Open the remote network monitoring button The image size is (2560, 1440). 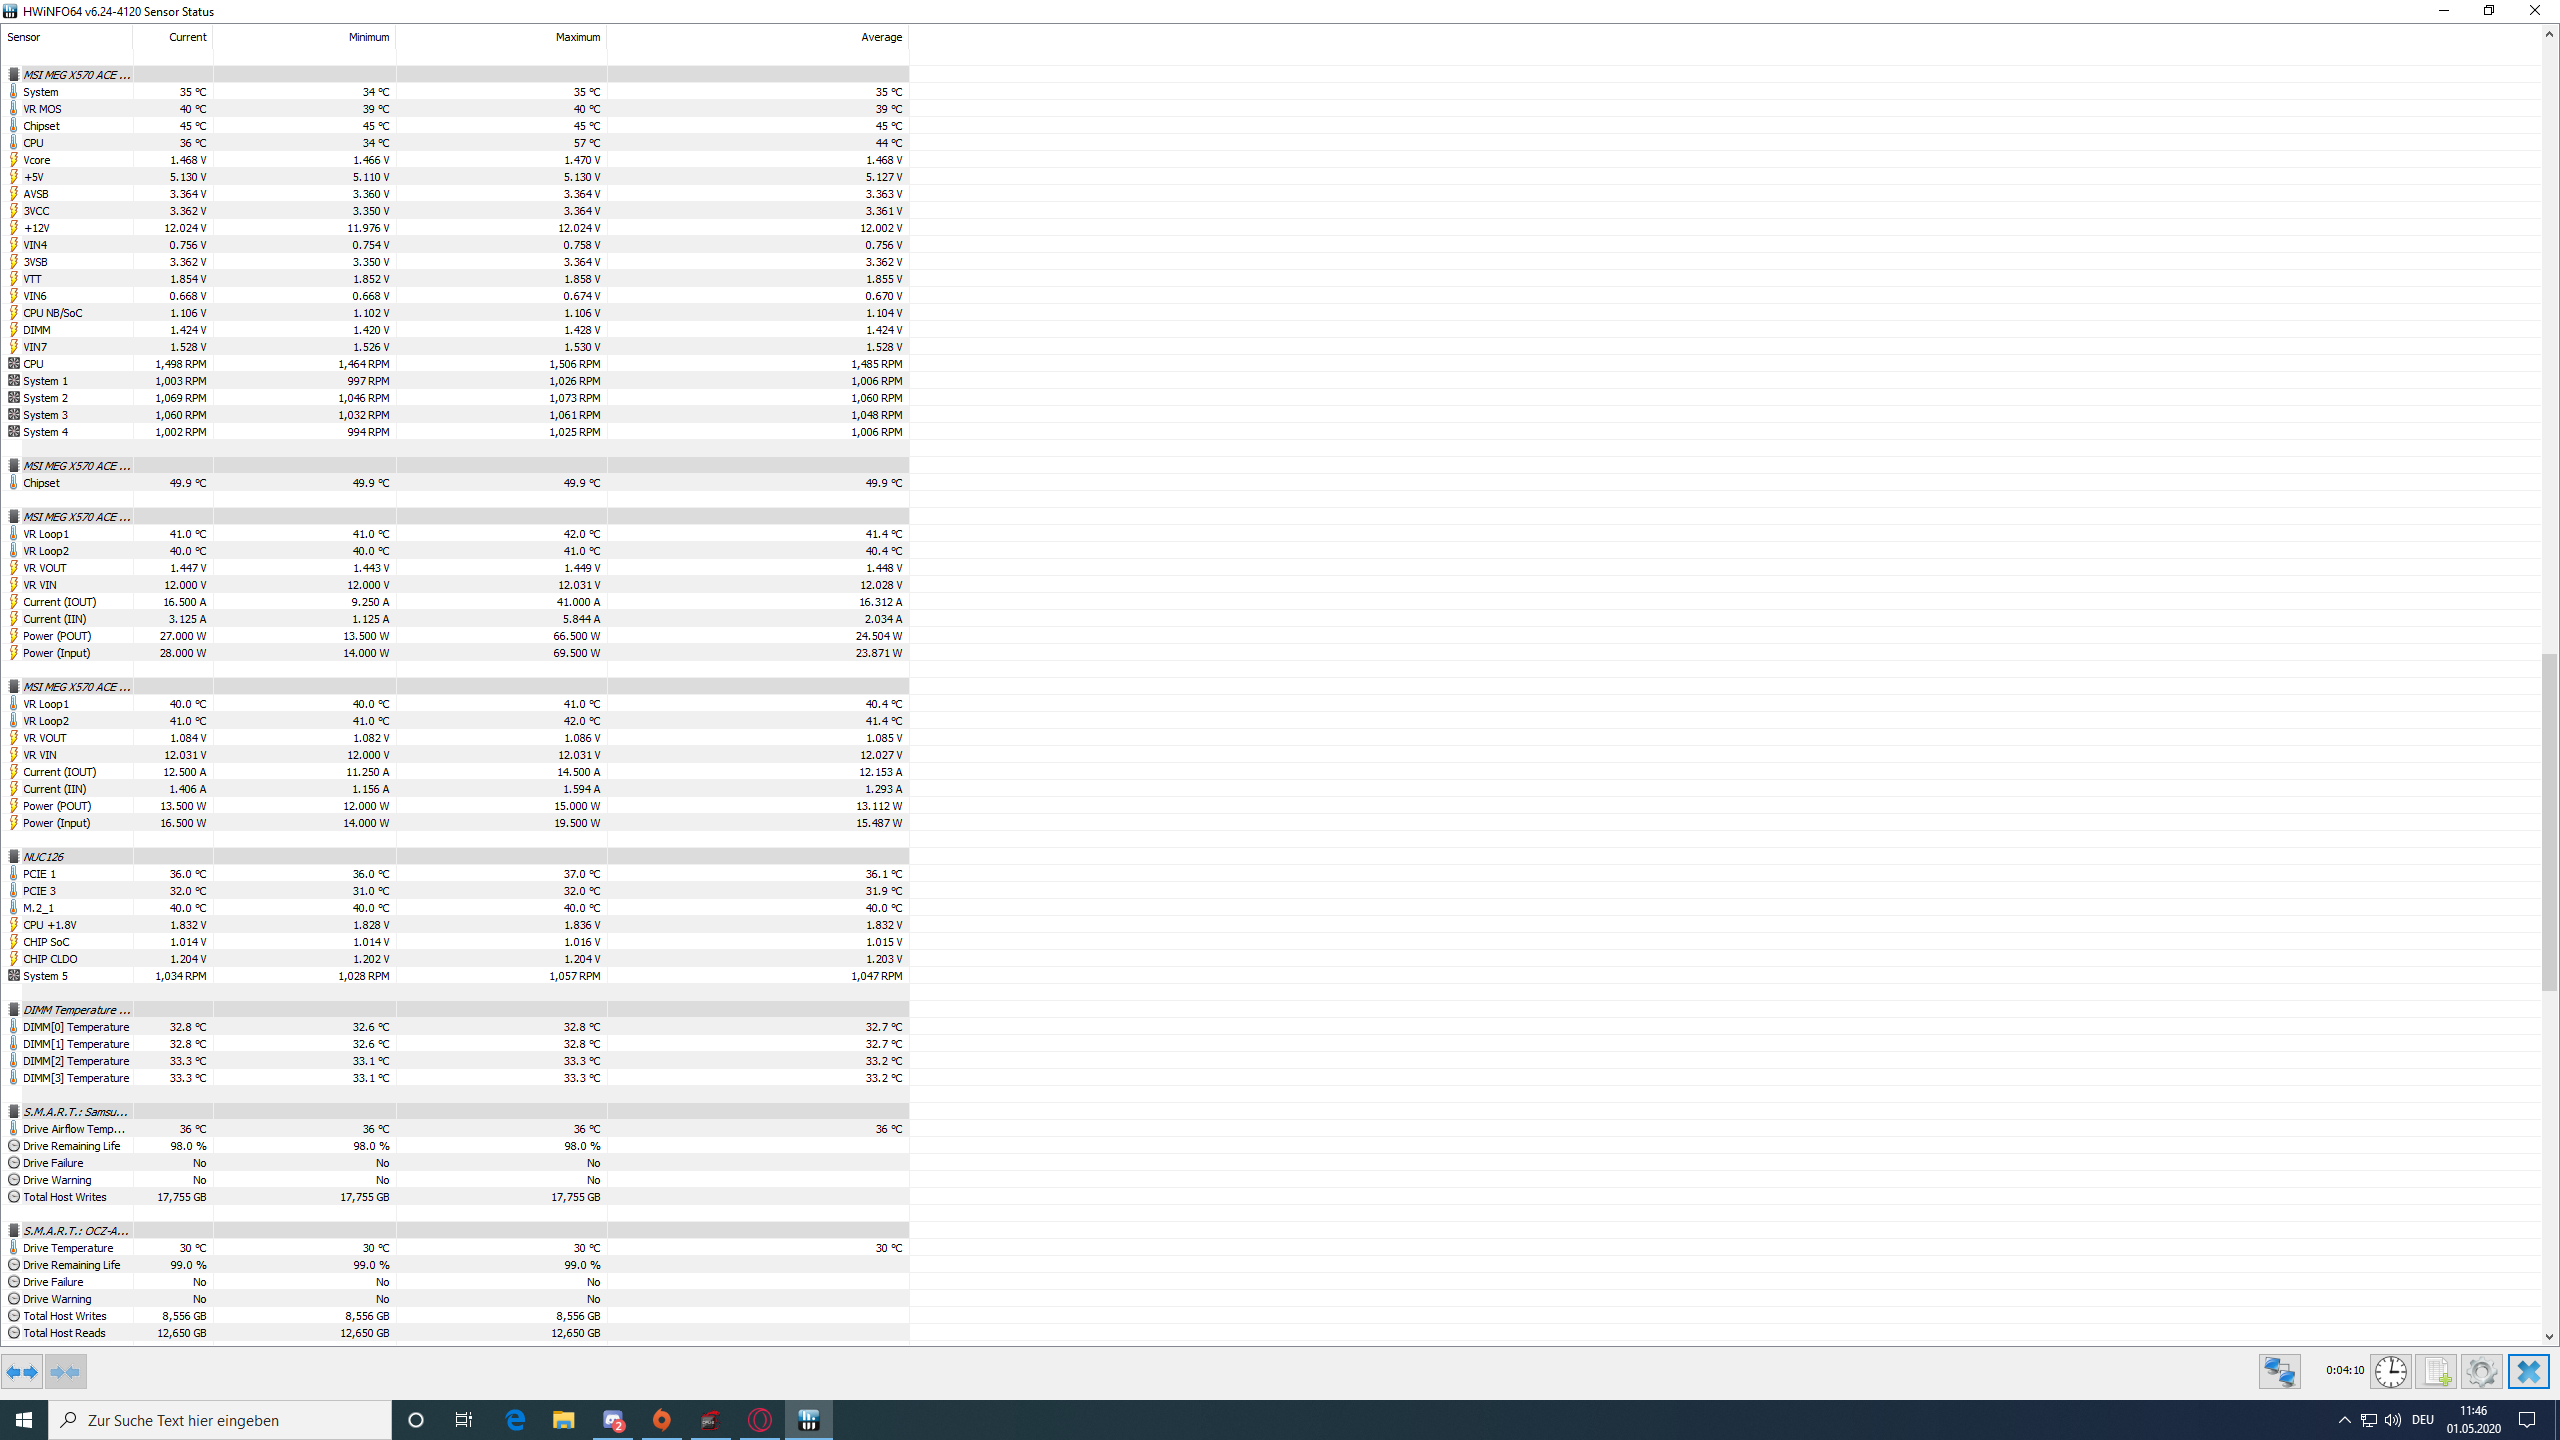(2279, 1372)
